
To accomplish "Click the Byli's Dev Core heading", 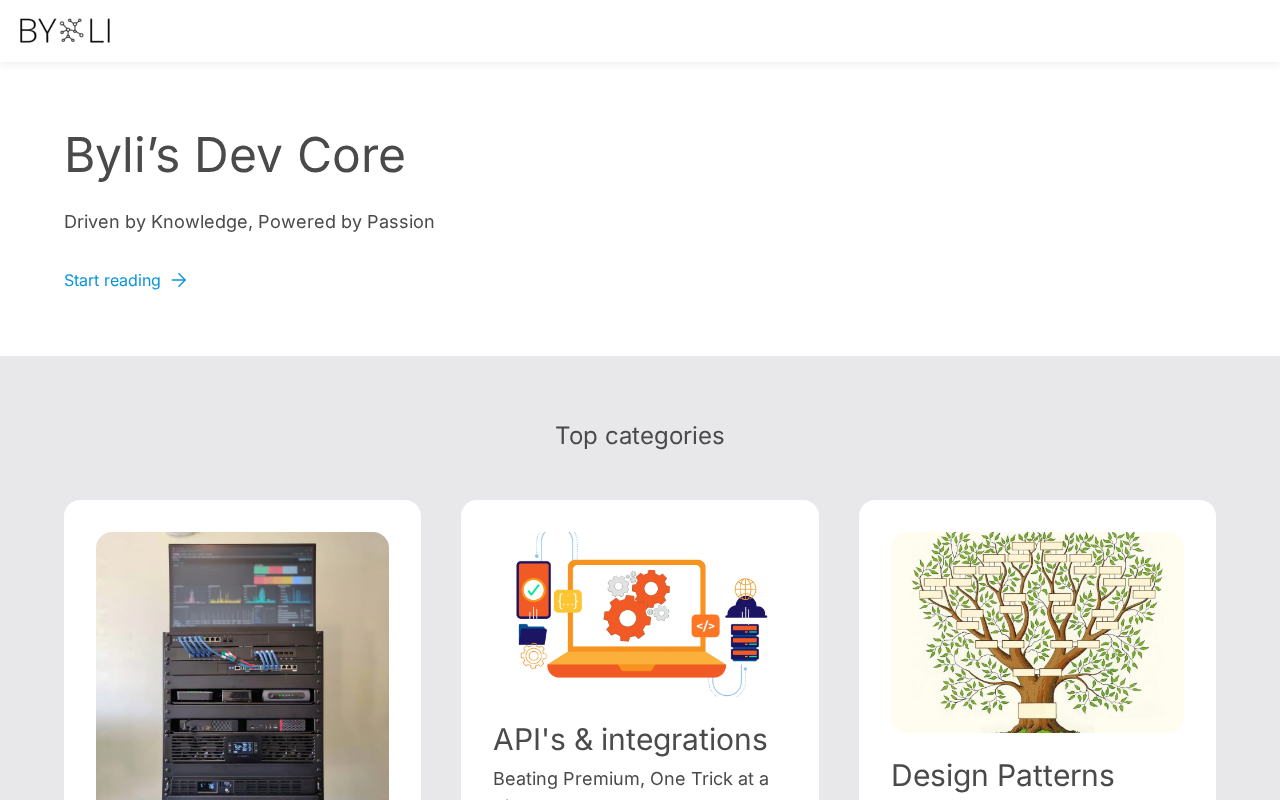I will click(235, 155).
